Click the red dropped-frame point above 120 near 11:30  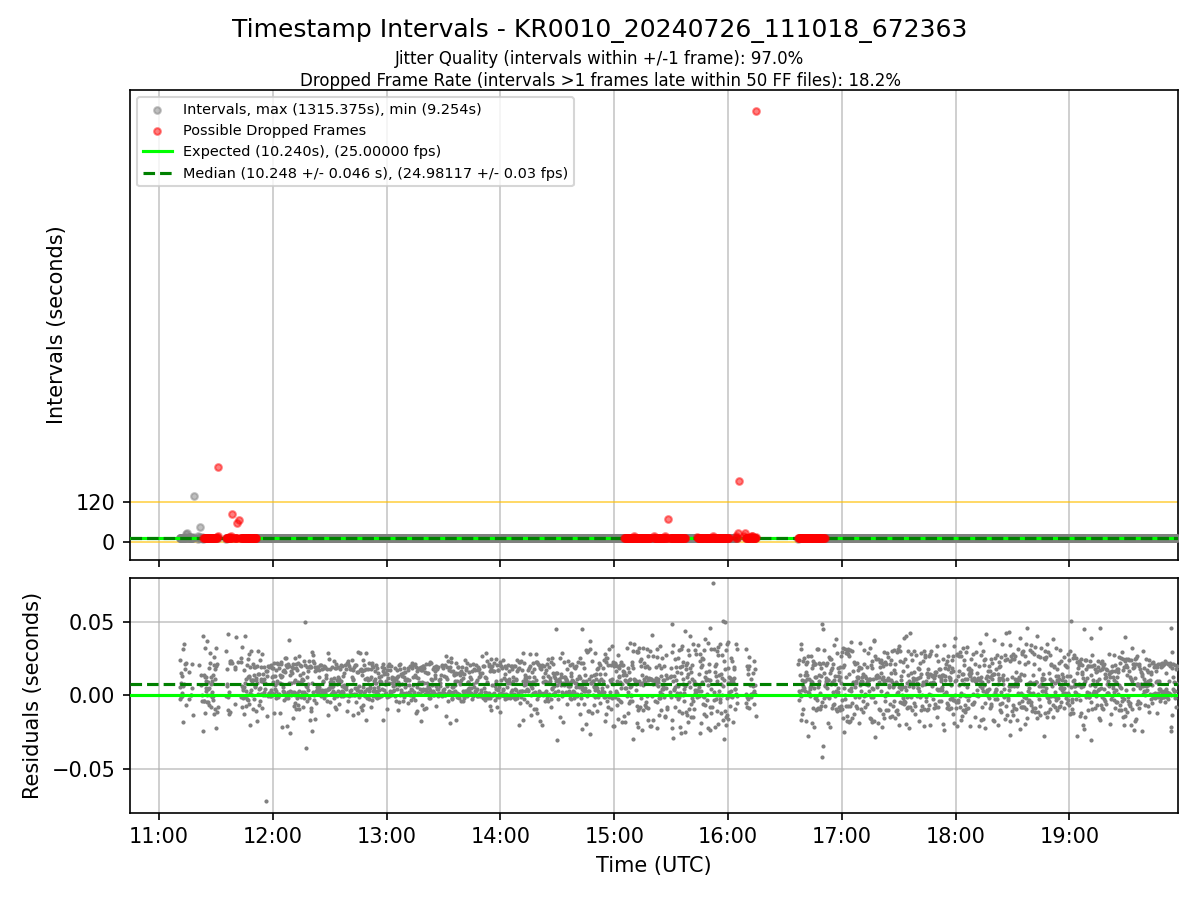(218, 467)
